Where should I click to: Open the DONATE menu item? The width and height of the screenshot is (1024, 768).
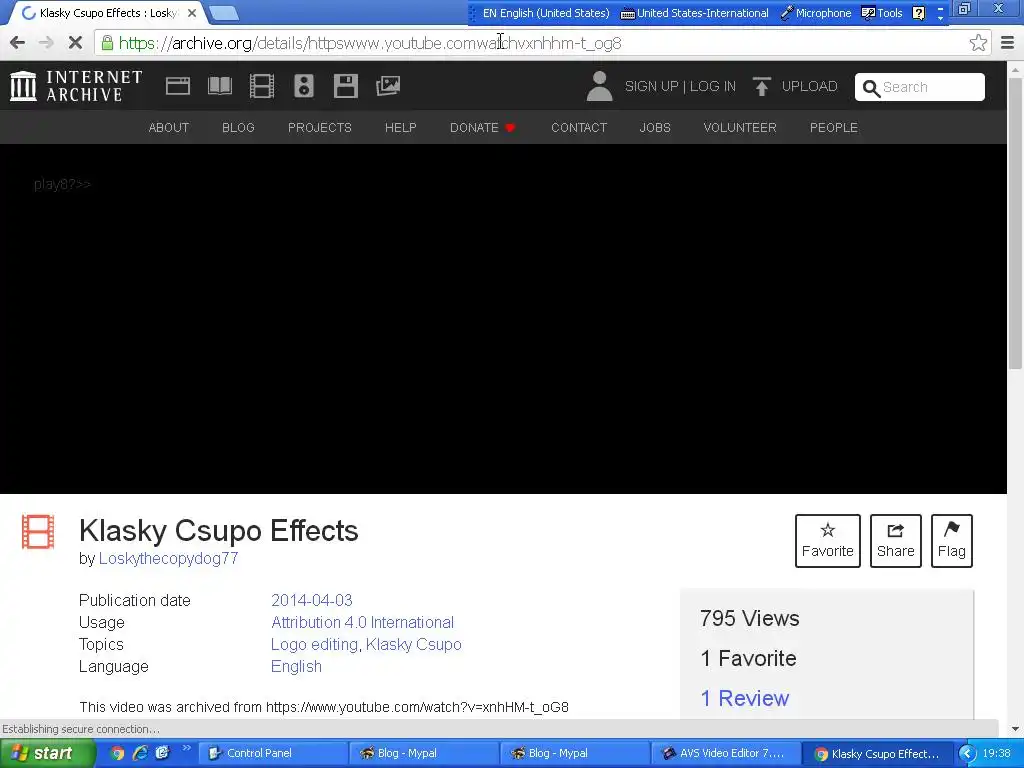click(483, 127)
